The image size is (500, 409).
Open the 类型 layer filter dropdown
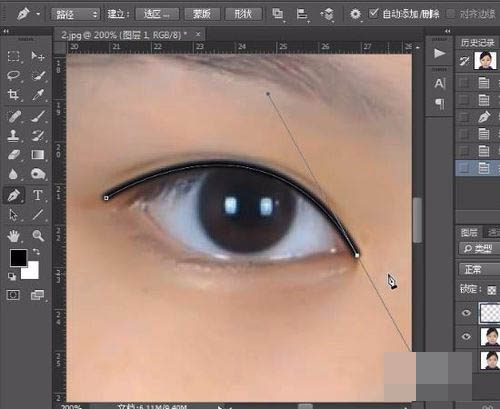(479, 249)
